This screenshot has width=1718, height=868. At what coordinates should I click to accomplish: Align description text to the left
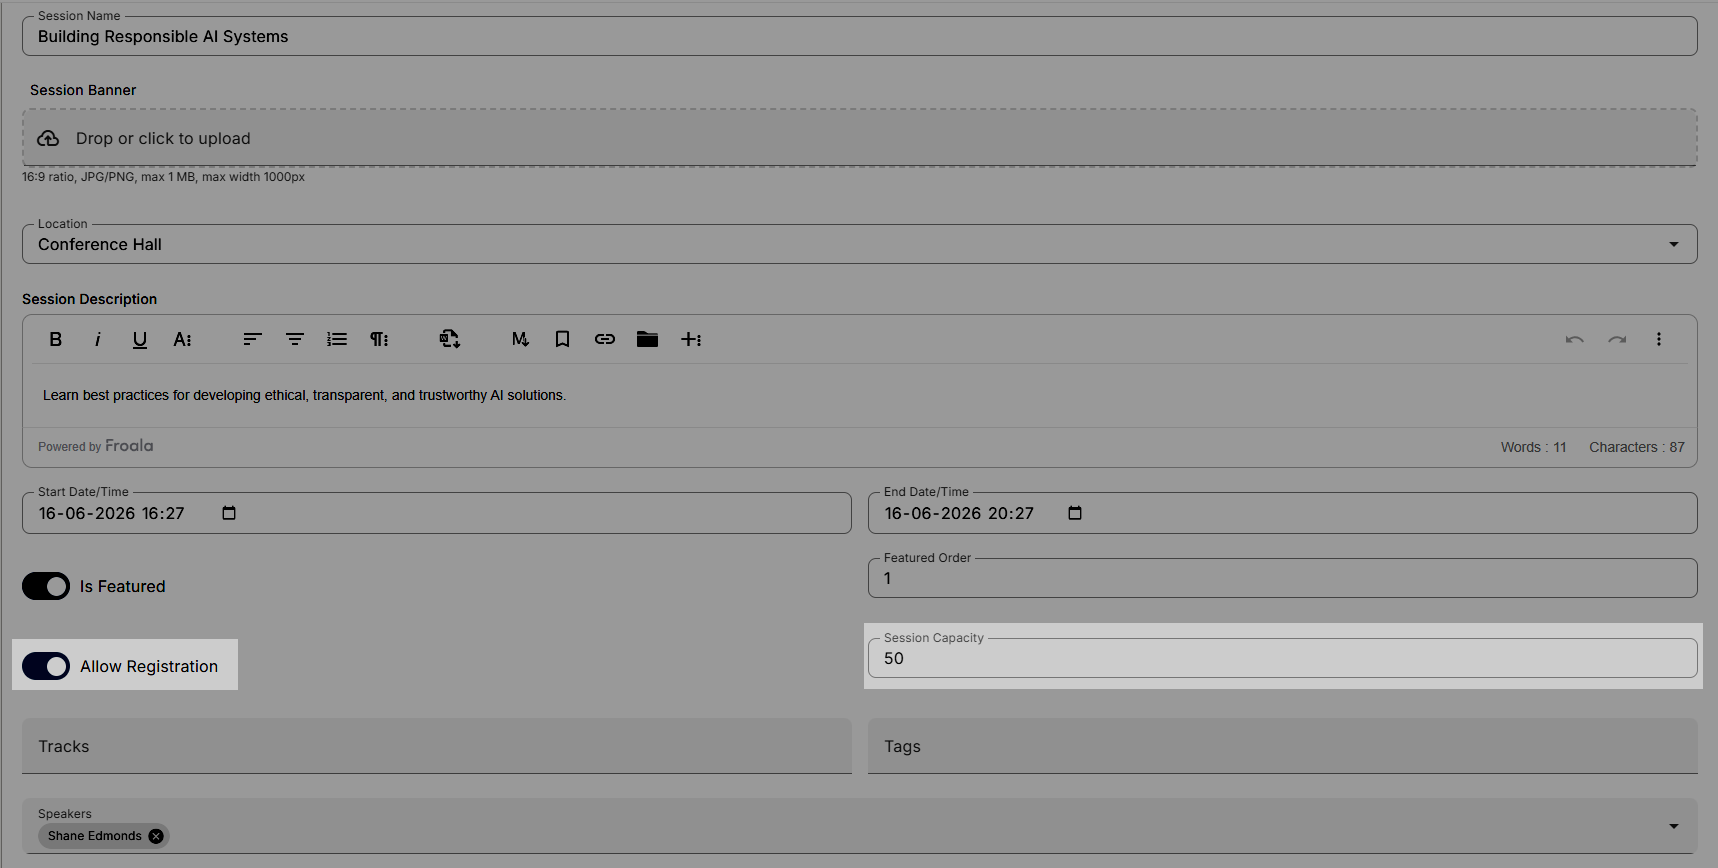click(x=252, y=340)
